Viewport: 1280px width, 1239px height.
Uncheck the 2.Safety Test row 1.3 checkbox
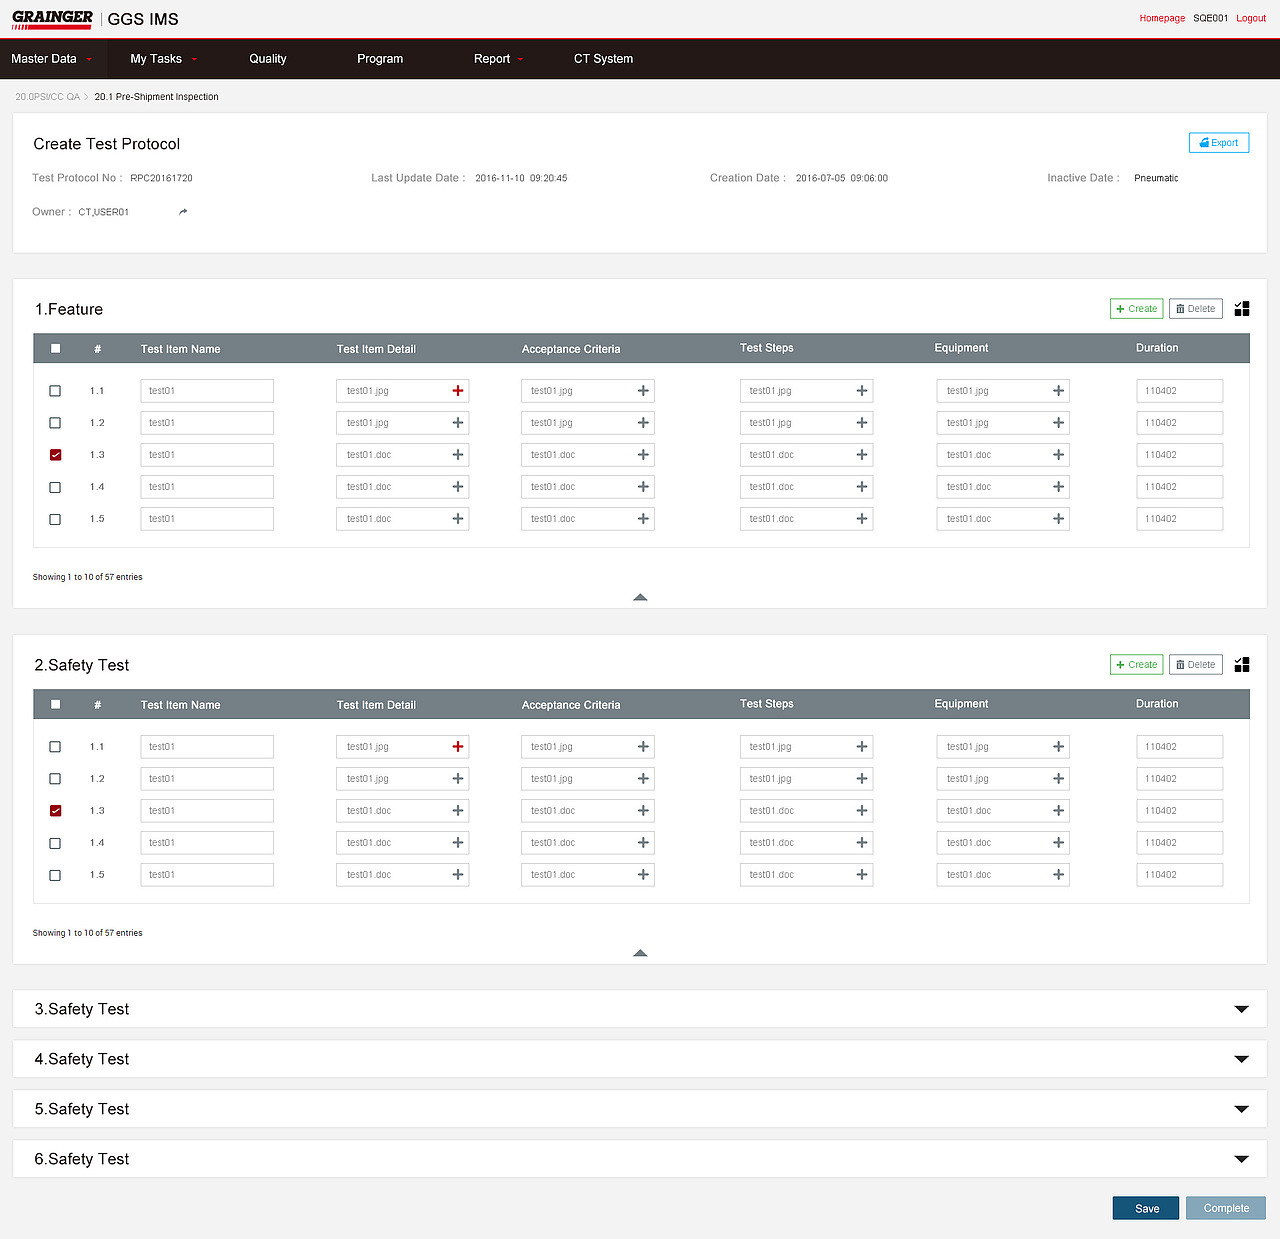55,811
